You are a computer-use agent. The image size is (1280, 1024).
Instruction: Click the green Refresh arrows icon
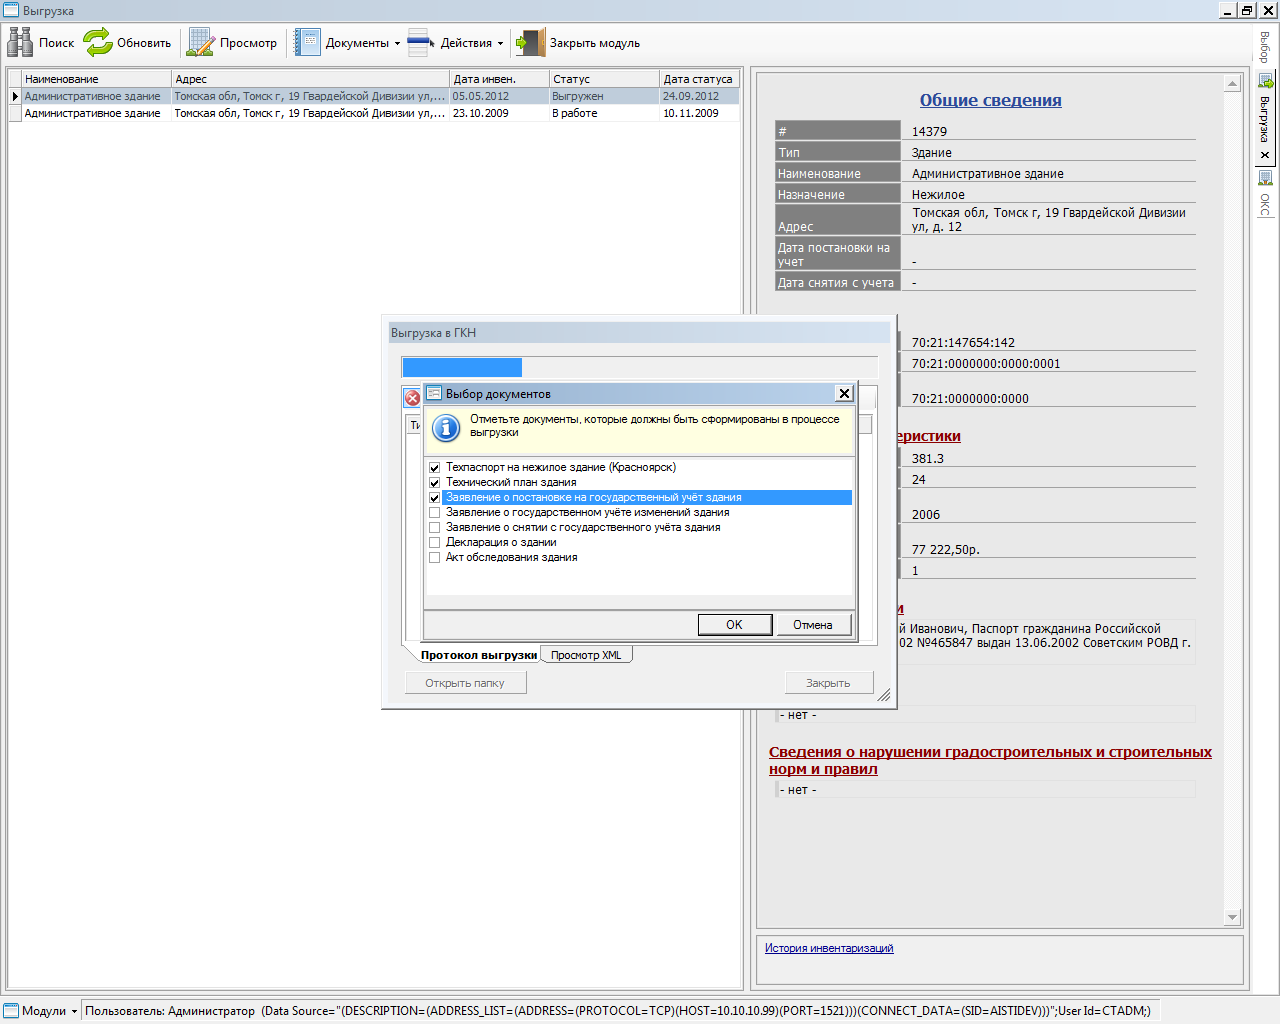[98, 43]
